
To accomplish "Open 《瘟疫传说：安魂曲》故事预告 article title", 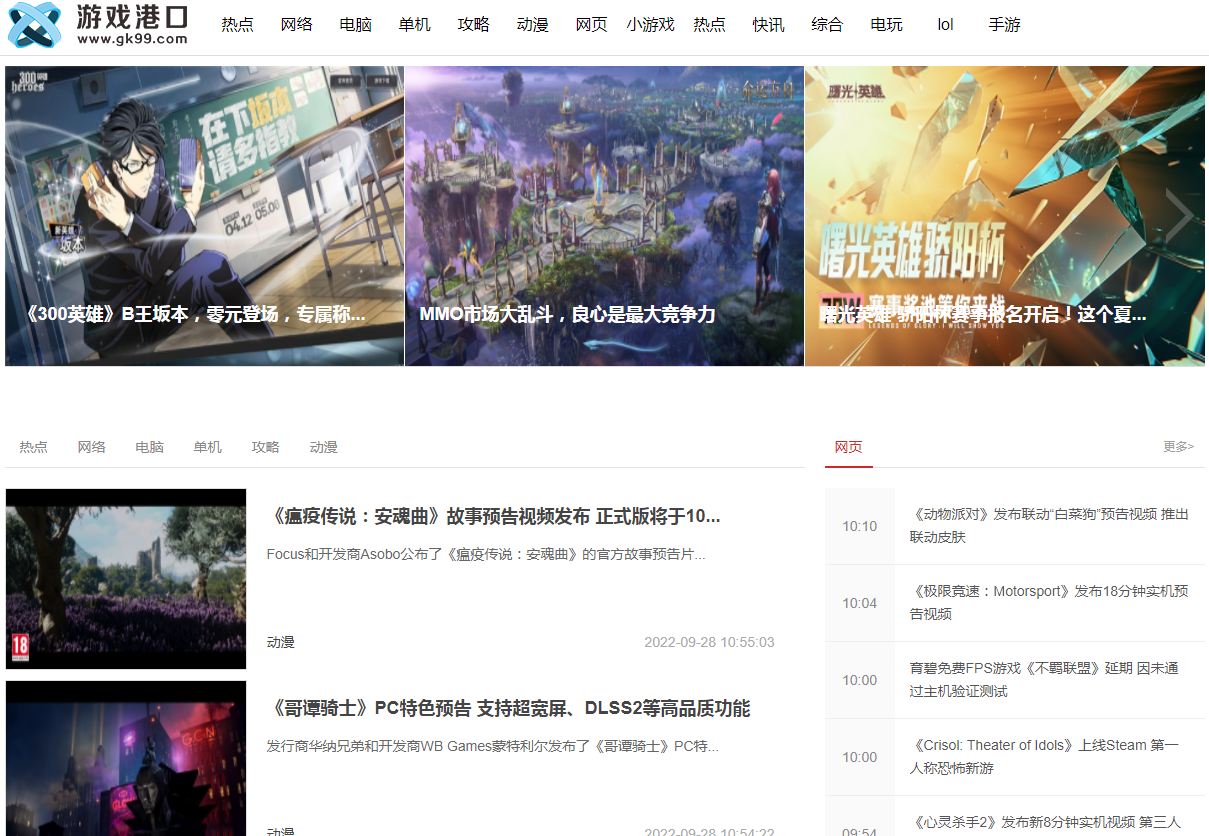I will coord(494,516).
